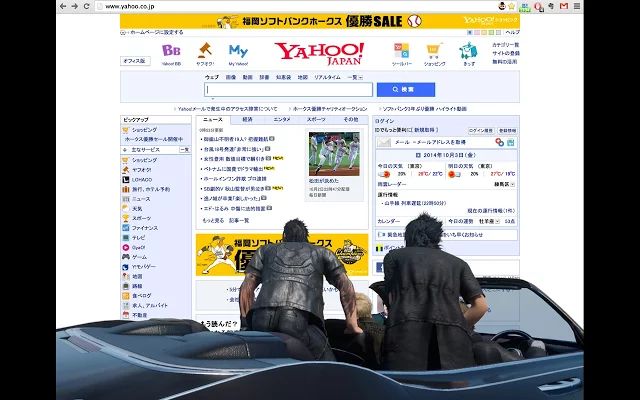The height and width of the screenshot is (400, 640).
Task: Open 天気 in the services sidebar
Action: [x=137, y=209]
